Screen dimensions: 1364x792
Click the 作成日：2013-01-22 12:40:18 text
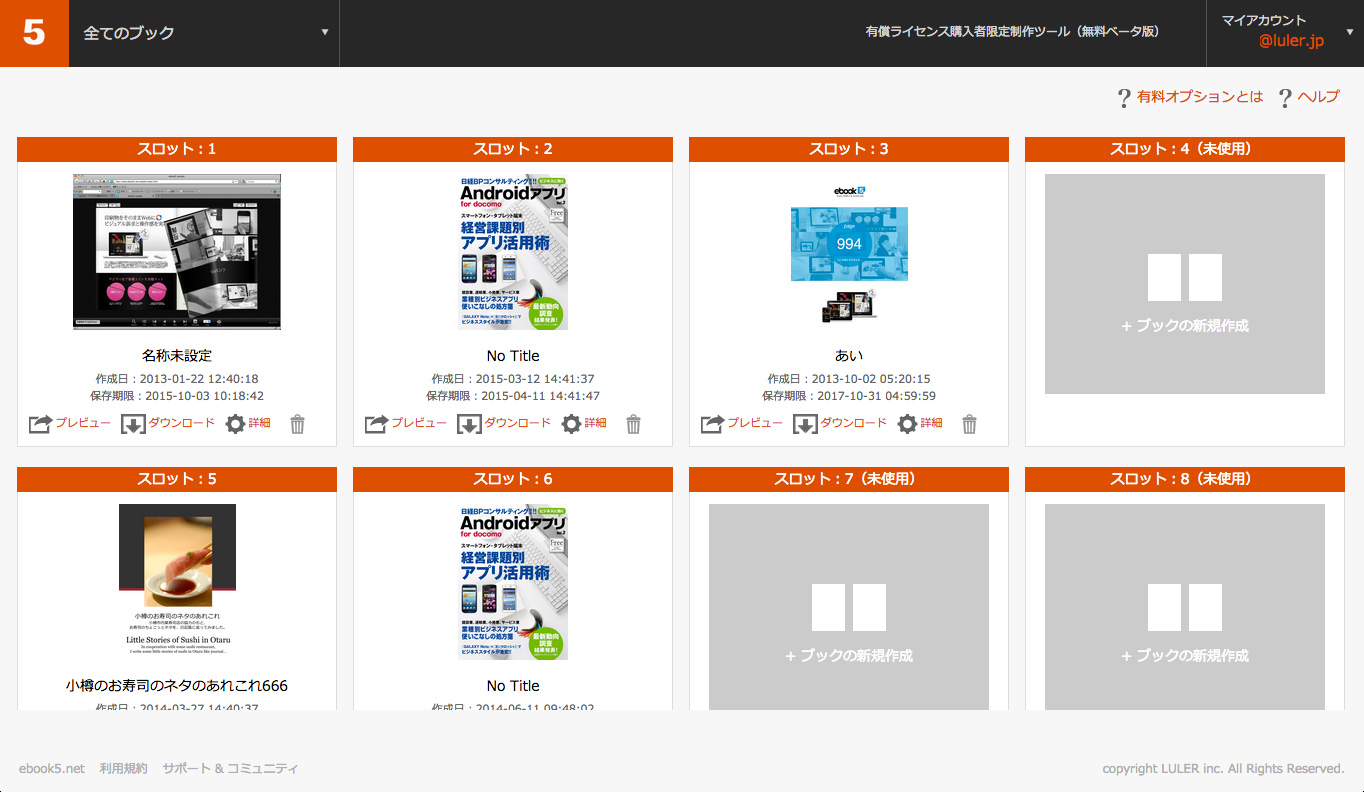click(x=177, y=379)
